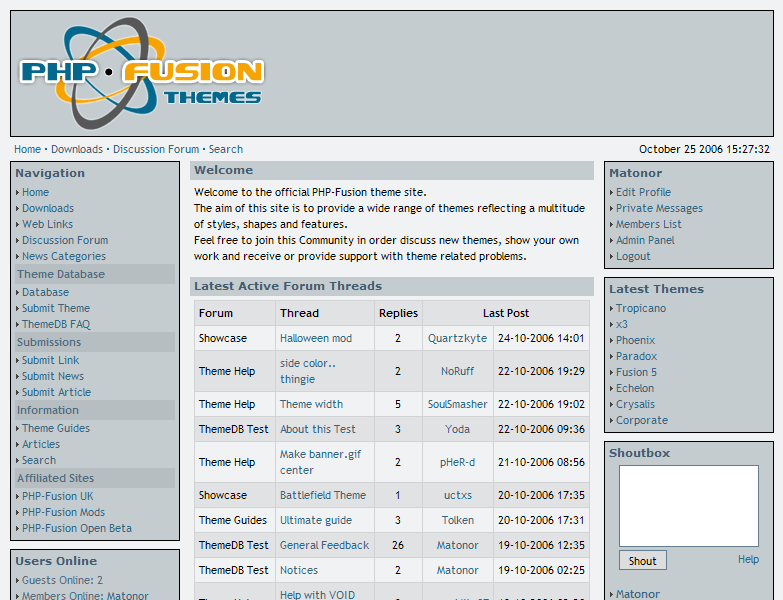Open the General Feedback thread
The width and height of the screenshot is (783, 600).
[x=324, y=545]
